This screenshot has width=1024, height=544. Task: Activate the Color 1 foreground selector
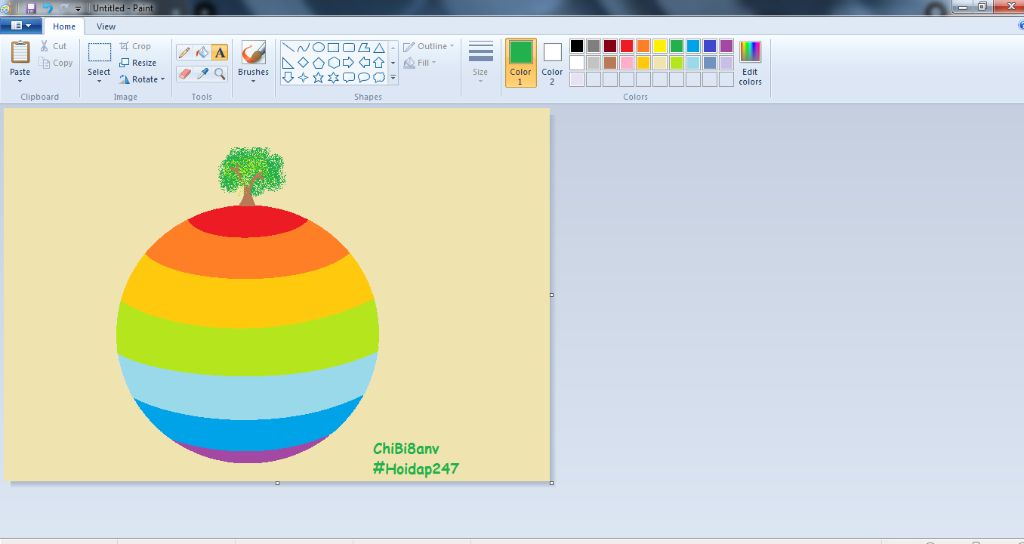pyautogui.click(x=520, y=63)
